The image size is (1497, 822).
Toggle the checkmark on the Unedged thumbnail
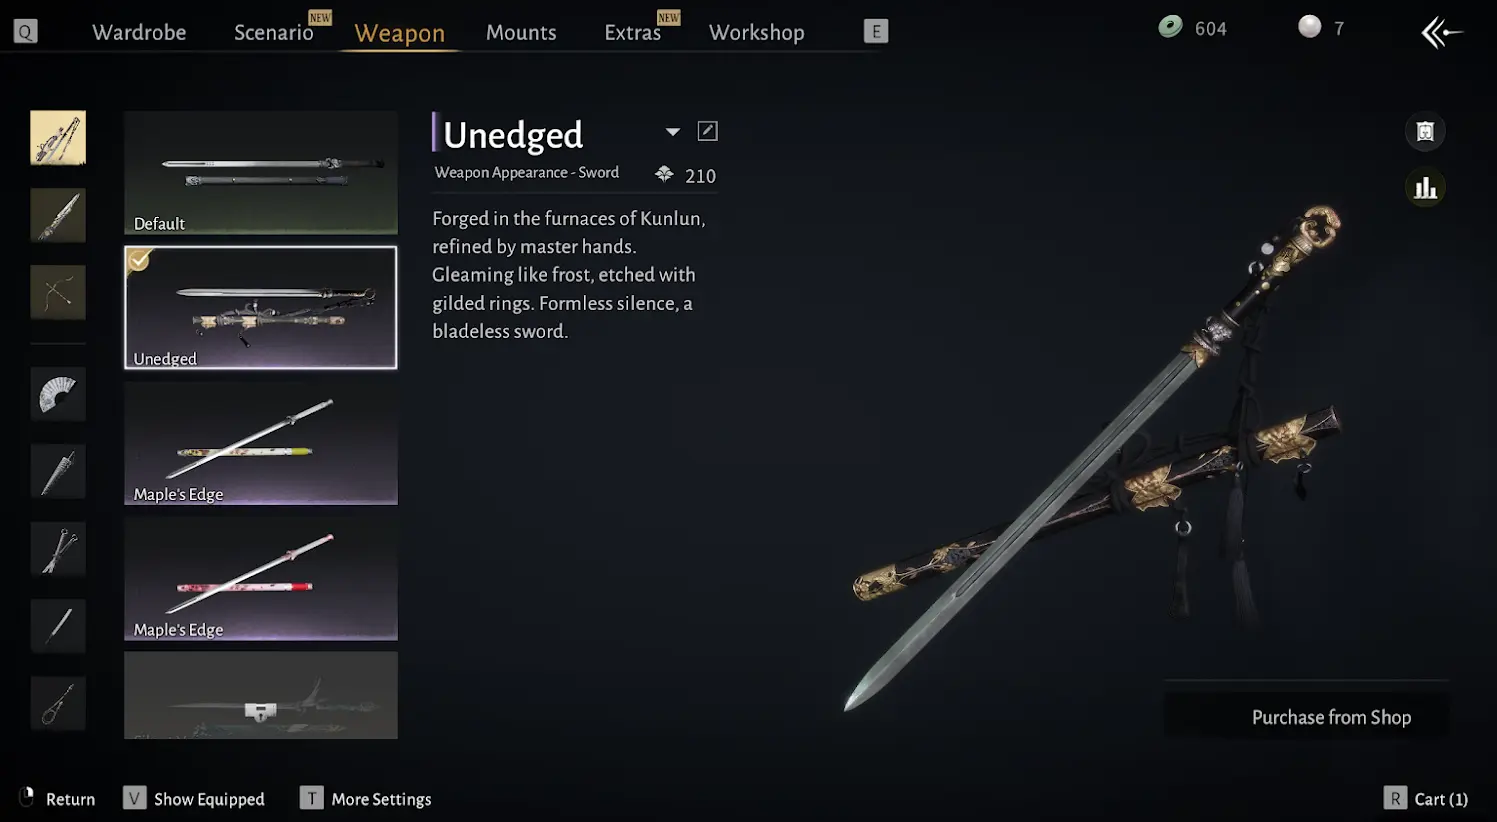tap(139, 260)
